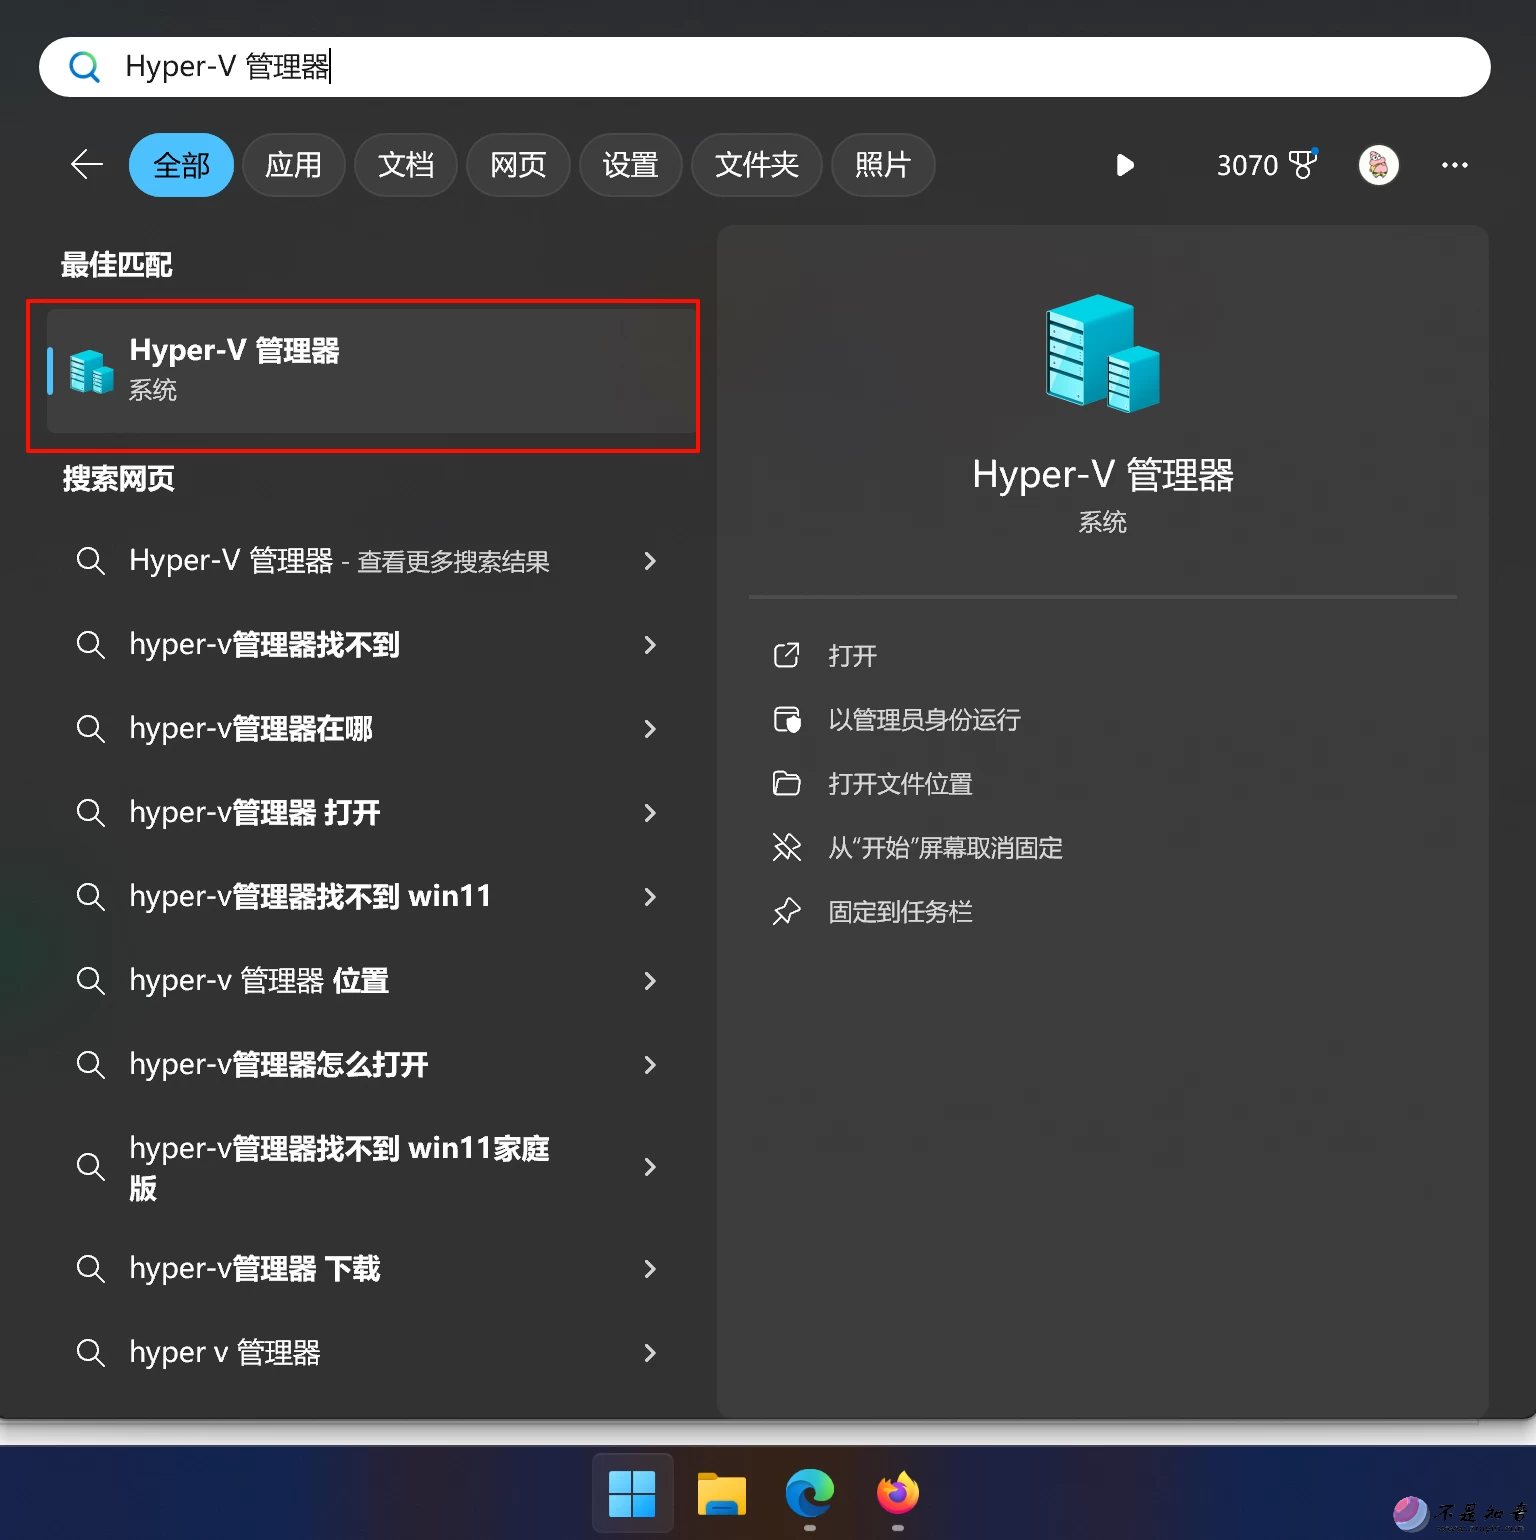Select the 全部 filter tab
Screen dimensions: 1536x1540
[x=181, y=165]
